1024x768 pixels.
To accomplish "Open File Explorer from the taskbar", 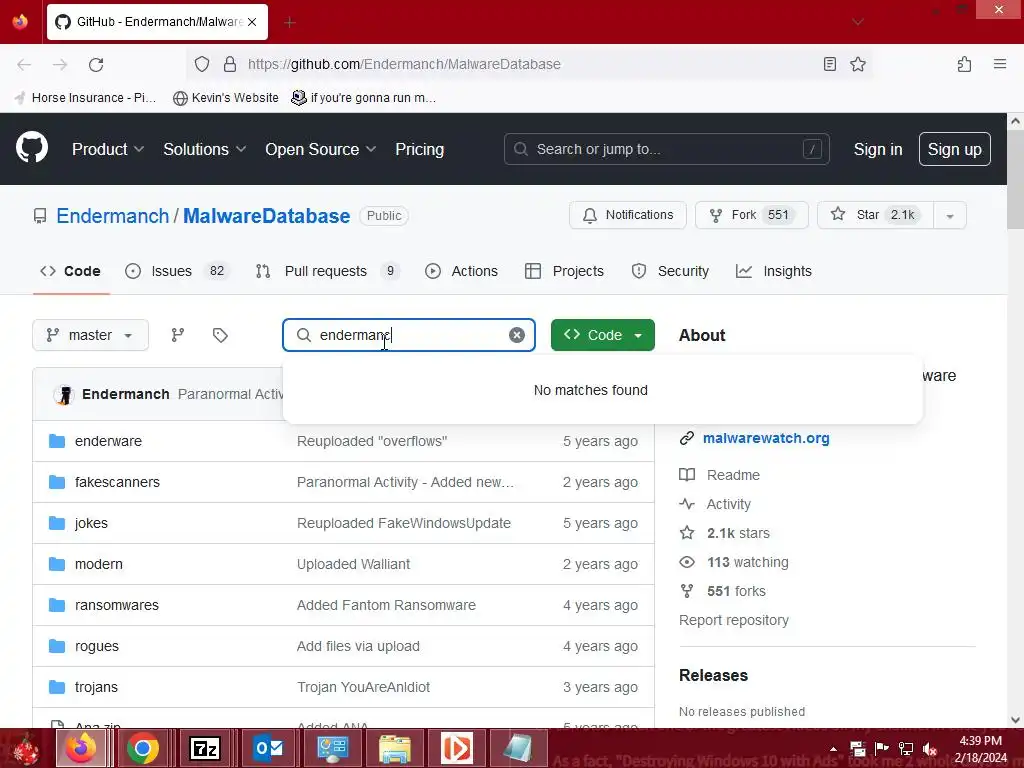I will click(x=394, y=748).
